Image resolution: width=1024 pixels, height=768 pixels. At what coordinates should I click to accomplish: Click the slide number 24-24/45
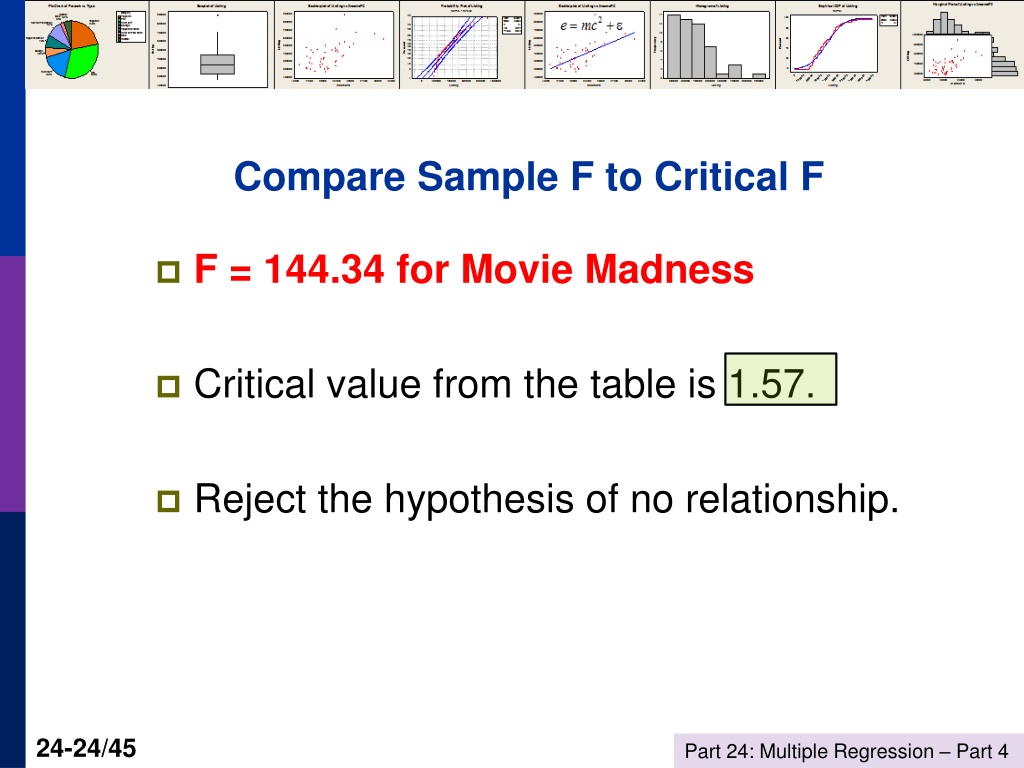coord(86,748)
